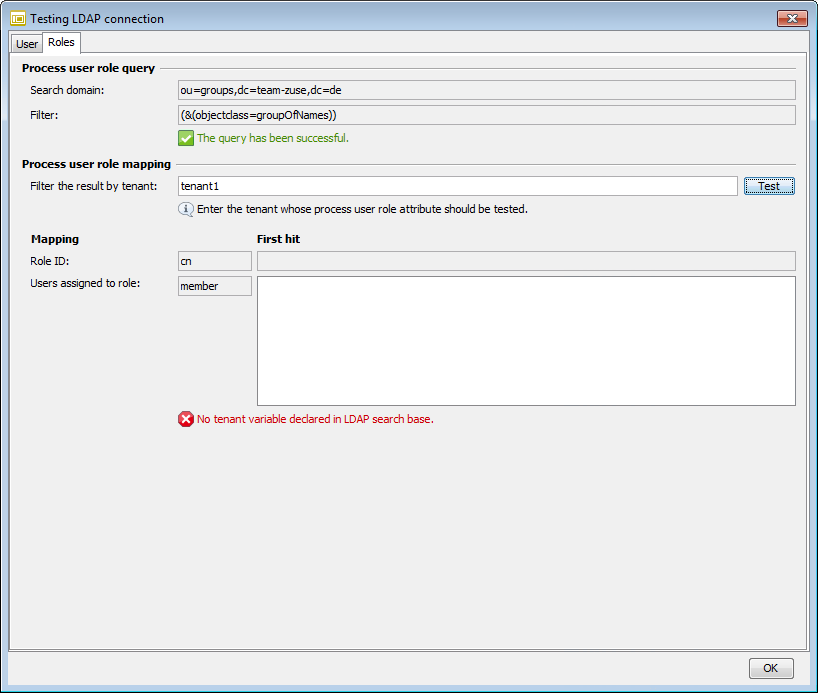
Task: Click the Process user role query header
Action: [x=90, y=68]
